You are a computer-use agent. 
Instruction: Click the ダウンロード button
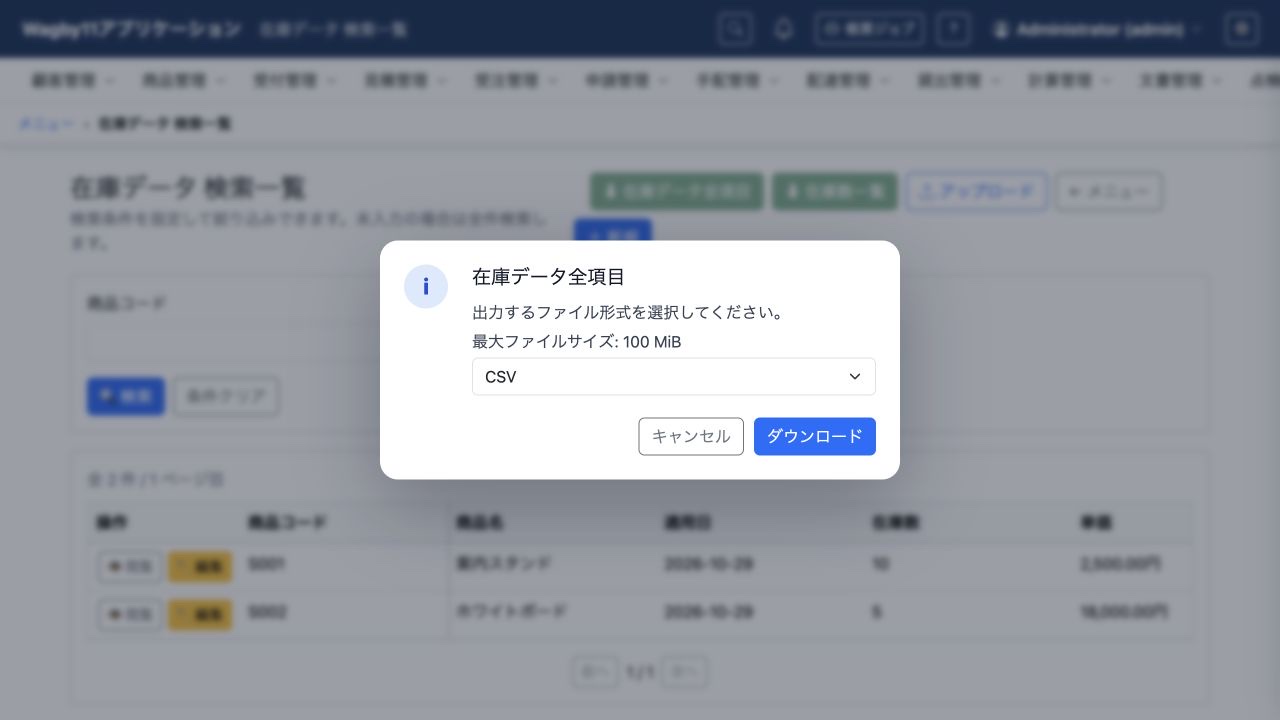coord(814,437)
